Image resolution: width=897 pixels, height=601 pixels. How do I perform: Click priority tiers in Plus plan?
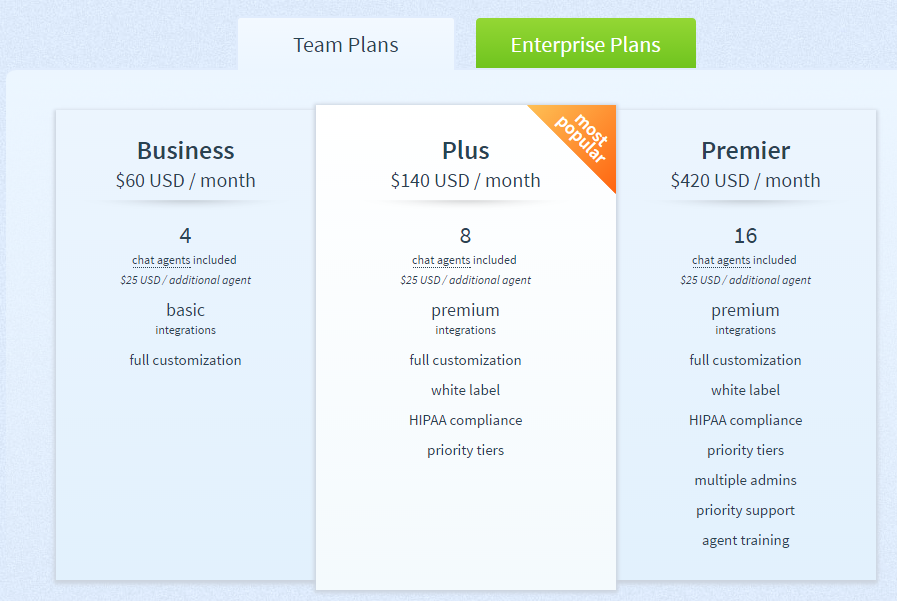[466, 451]
